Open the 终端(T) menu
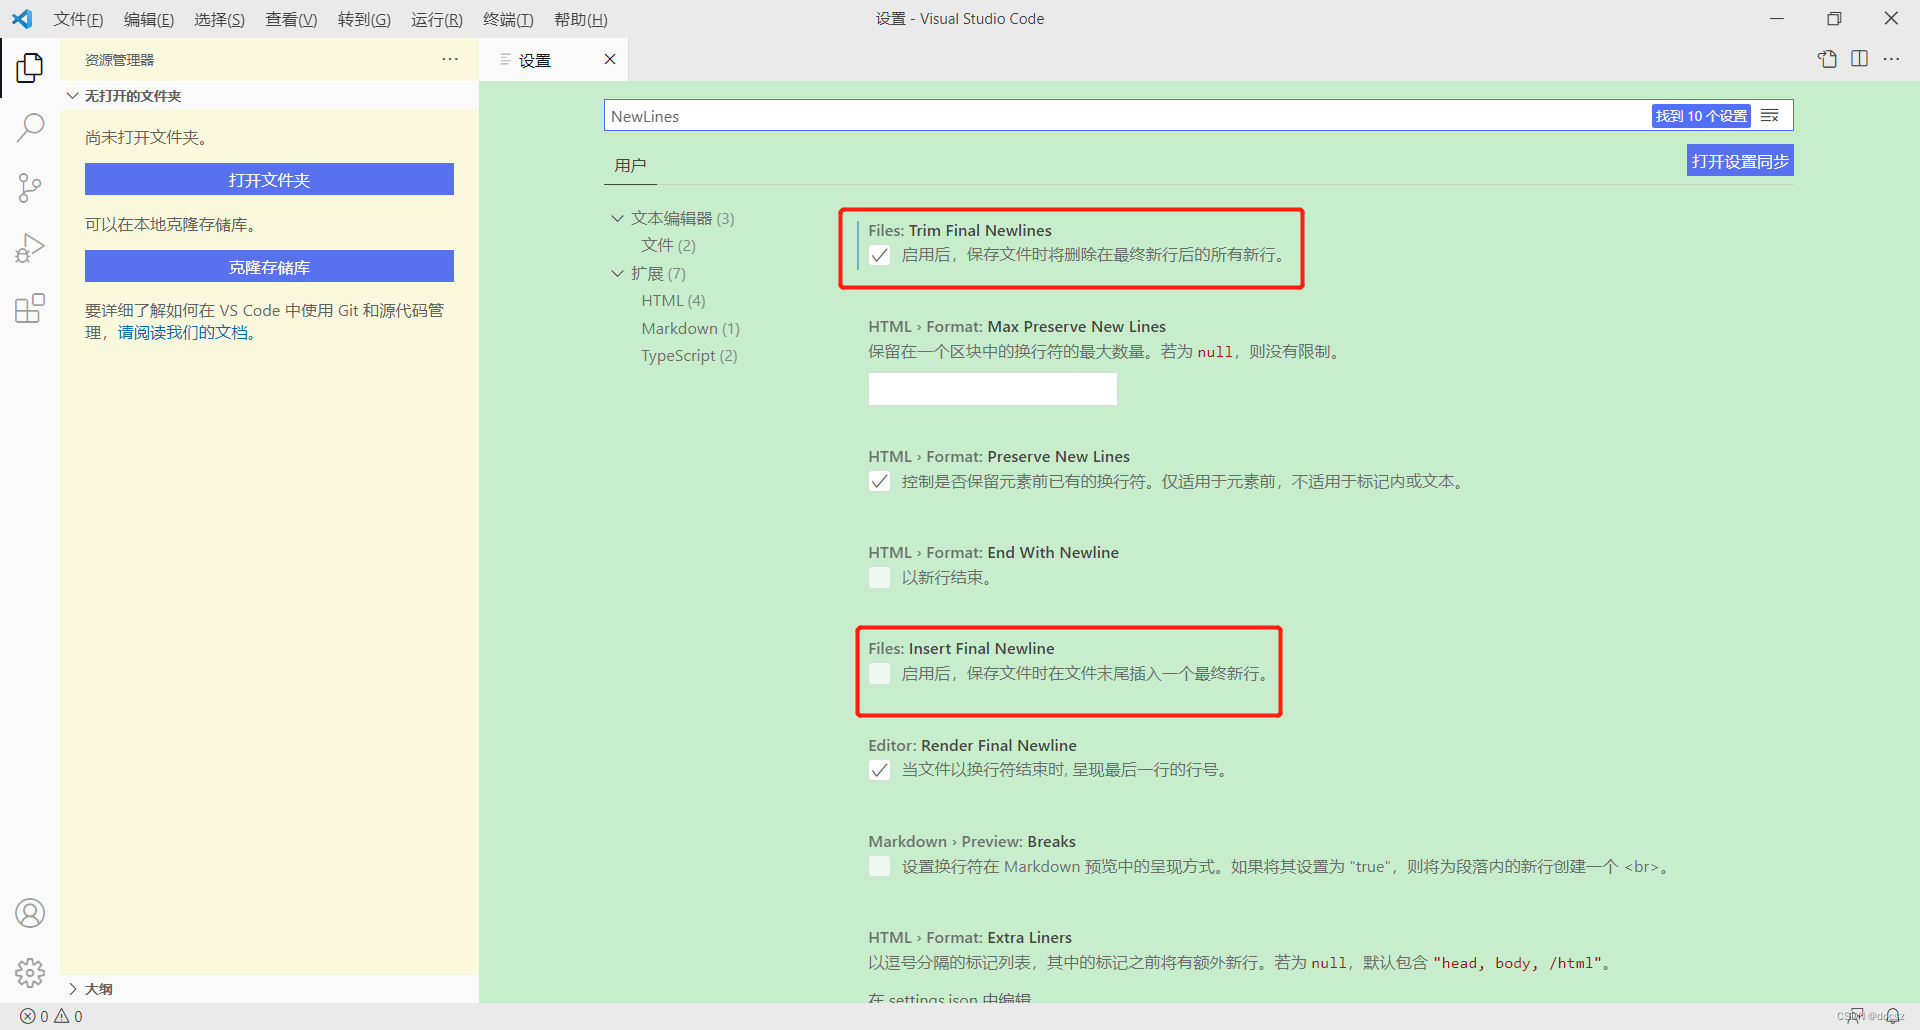1920x1030 pixels. pyautogui.click(x=508, y=19)
